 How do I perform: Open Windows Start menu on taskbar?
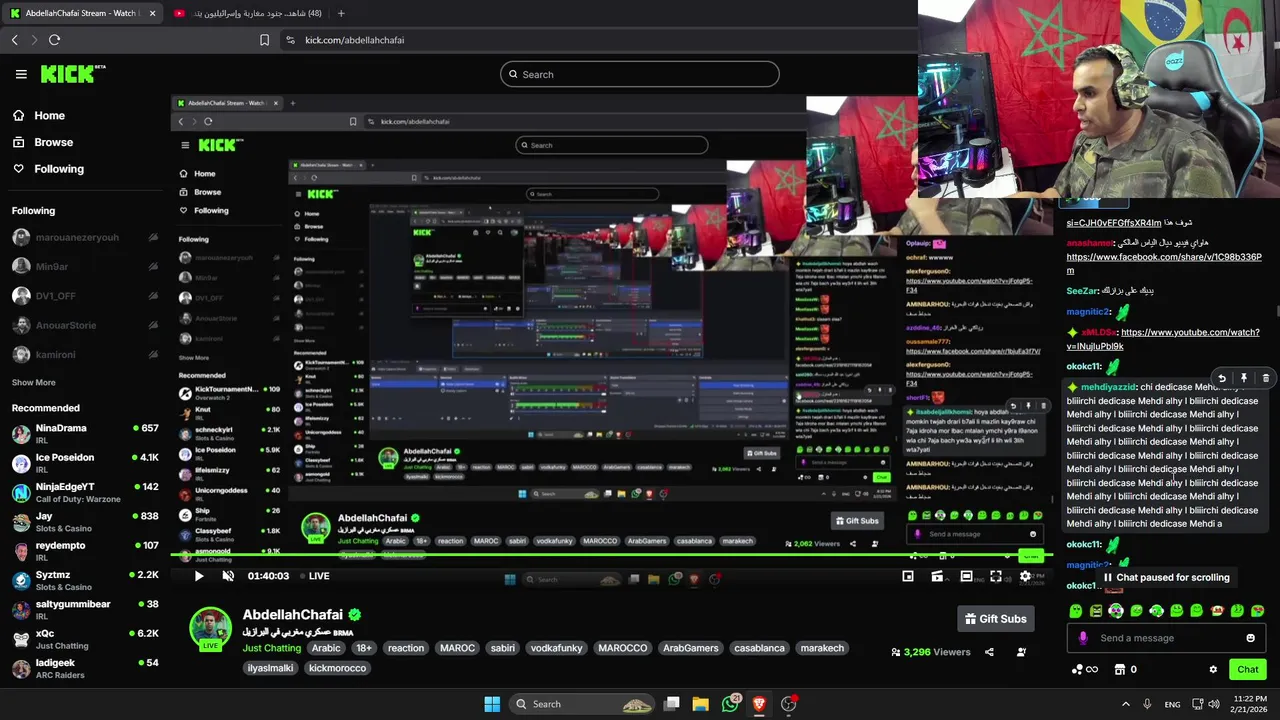click(x=492, y=704)
